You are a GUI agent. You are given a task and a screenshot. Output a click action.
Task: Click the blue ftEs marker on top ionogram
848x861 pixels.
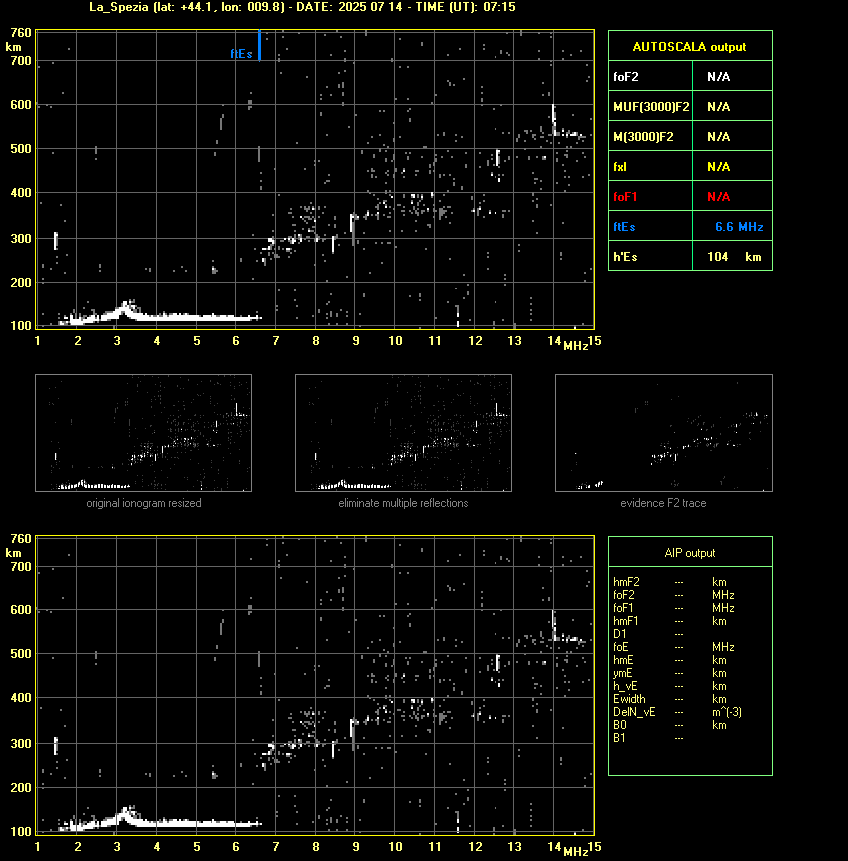pos(259,45)
